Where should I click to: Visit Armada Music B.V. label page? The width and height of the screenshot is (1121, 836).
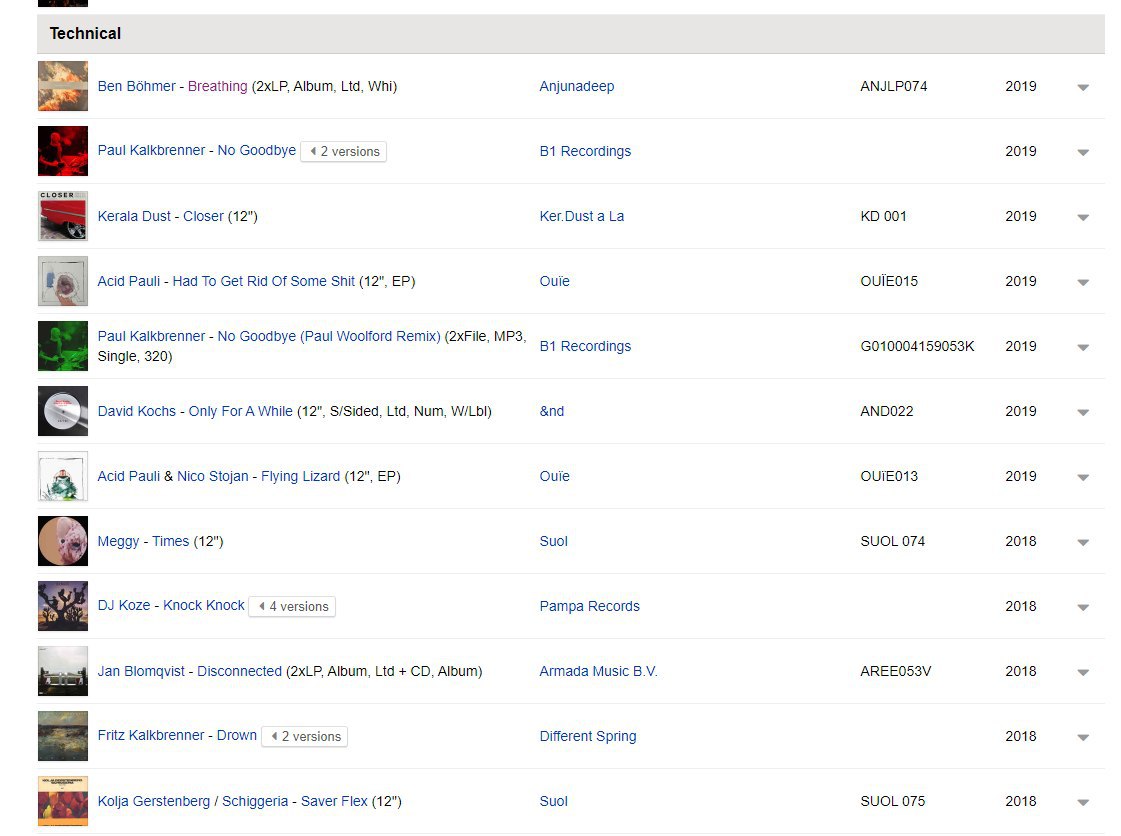tap(598, 672)
